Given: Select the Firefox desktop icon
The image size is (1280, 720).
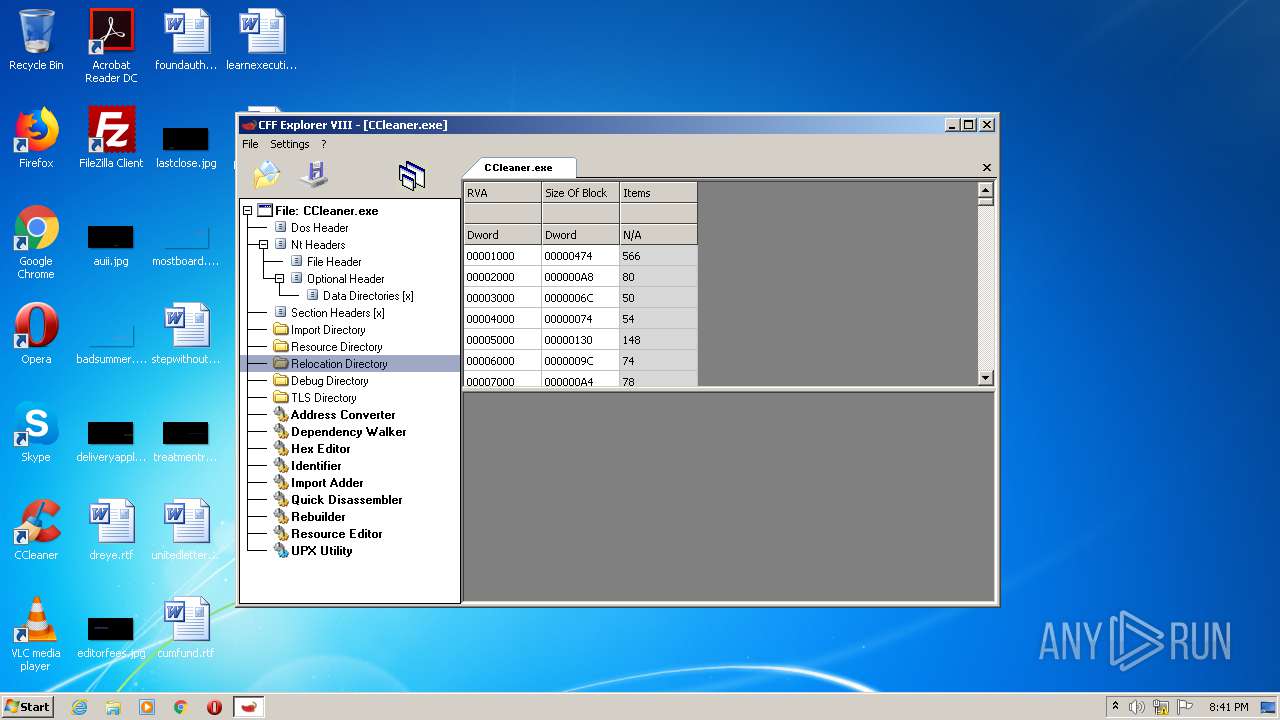Looking at the screenshot, I should [36, 138].
